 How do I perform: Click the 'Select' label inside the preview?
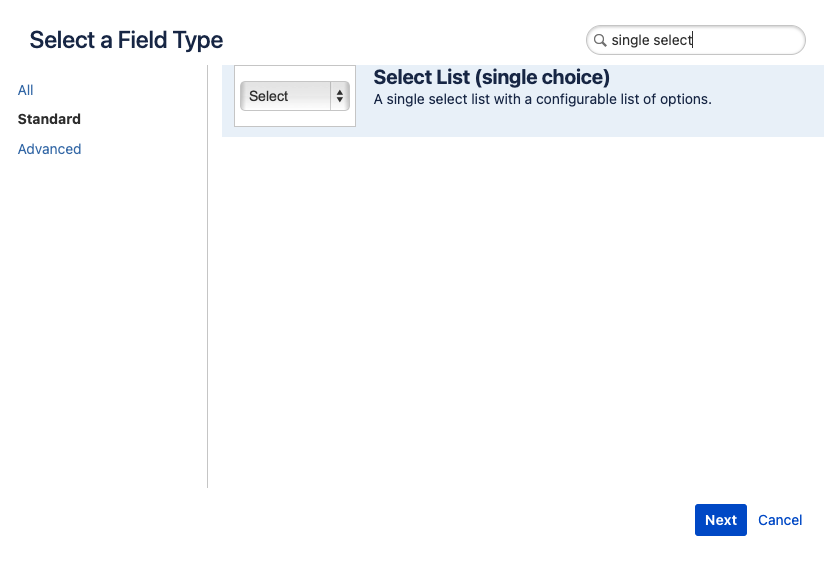tap(269, 96)
